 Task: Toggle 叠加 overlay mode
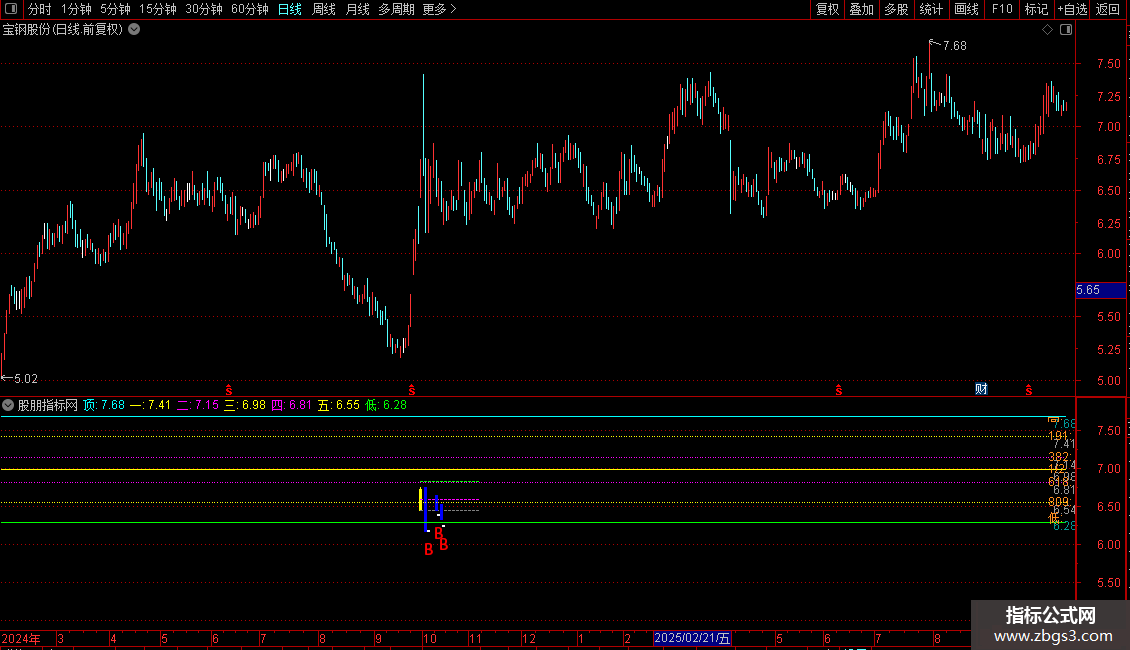tap(861, 9)
